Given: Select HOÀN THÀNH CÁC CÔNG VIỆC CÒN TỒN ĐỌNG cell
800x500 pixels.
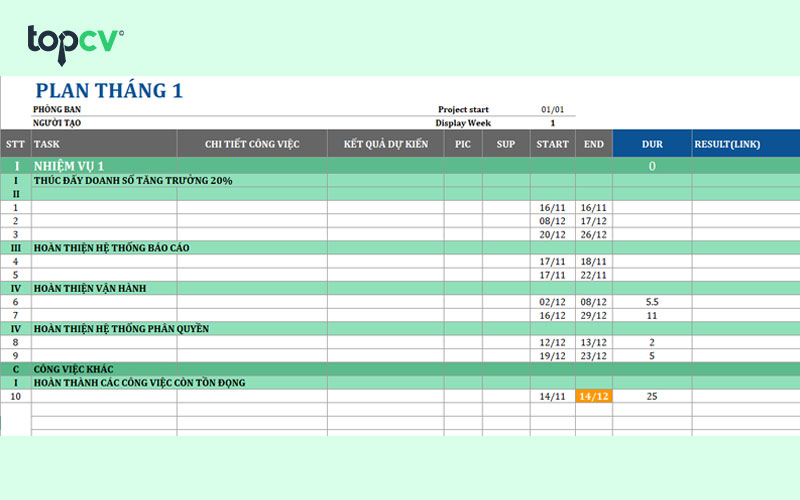Looking at the screenshot, I should (x=139, y=383).
